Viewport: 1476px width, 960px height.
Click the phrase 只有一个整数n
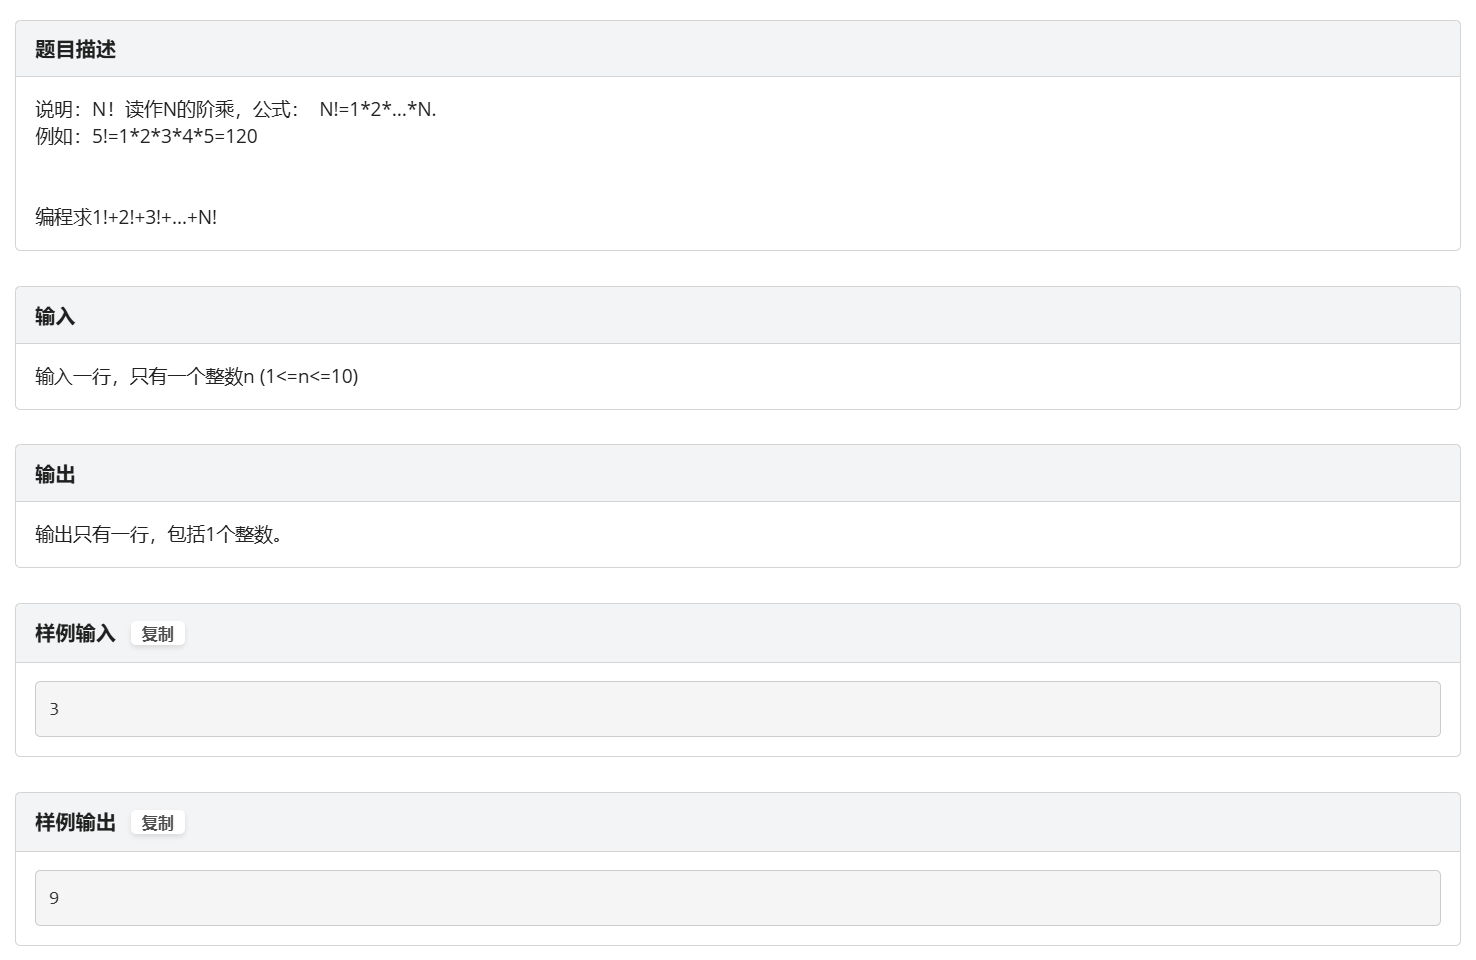coord(192,376)
